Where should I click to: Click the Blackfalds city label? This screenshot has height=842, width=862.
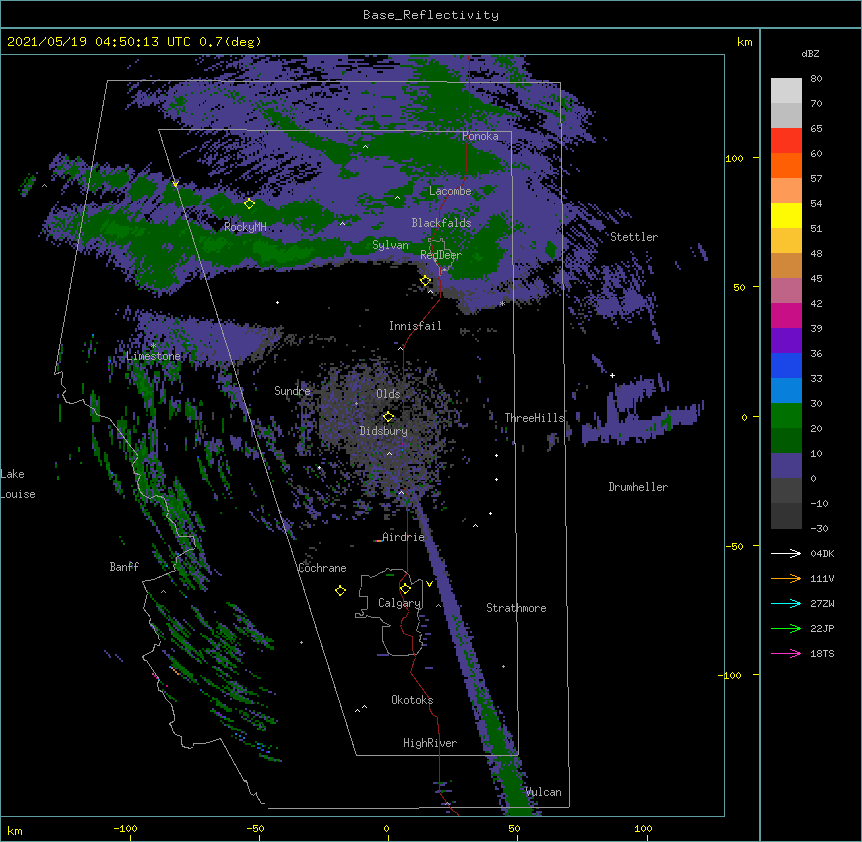tap(441, 223)
